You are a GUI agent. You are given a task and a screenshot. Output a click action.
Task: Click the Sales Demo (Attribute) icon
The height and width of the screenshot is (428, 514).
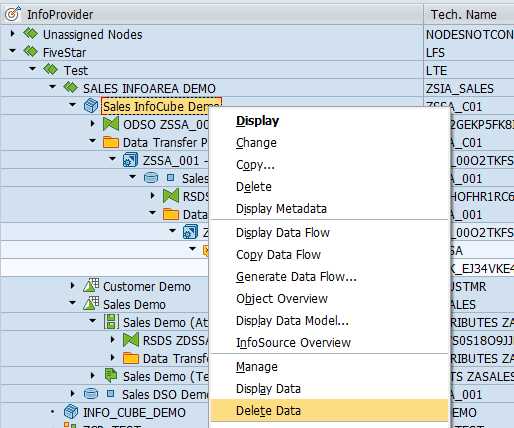click(111, 322)
